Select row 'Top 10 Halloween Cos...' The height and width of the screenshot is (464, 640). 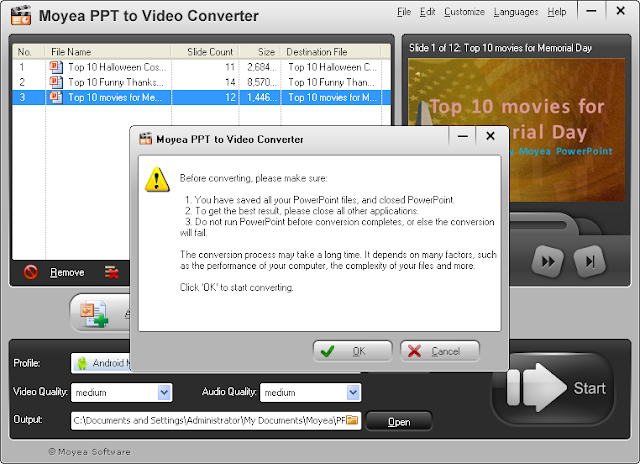click(x=201, y=67)
